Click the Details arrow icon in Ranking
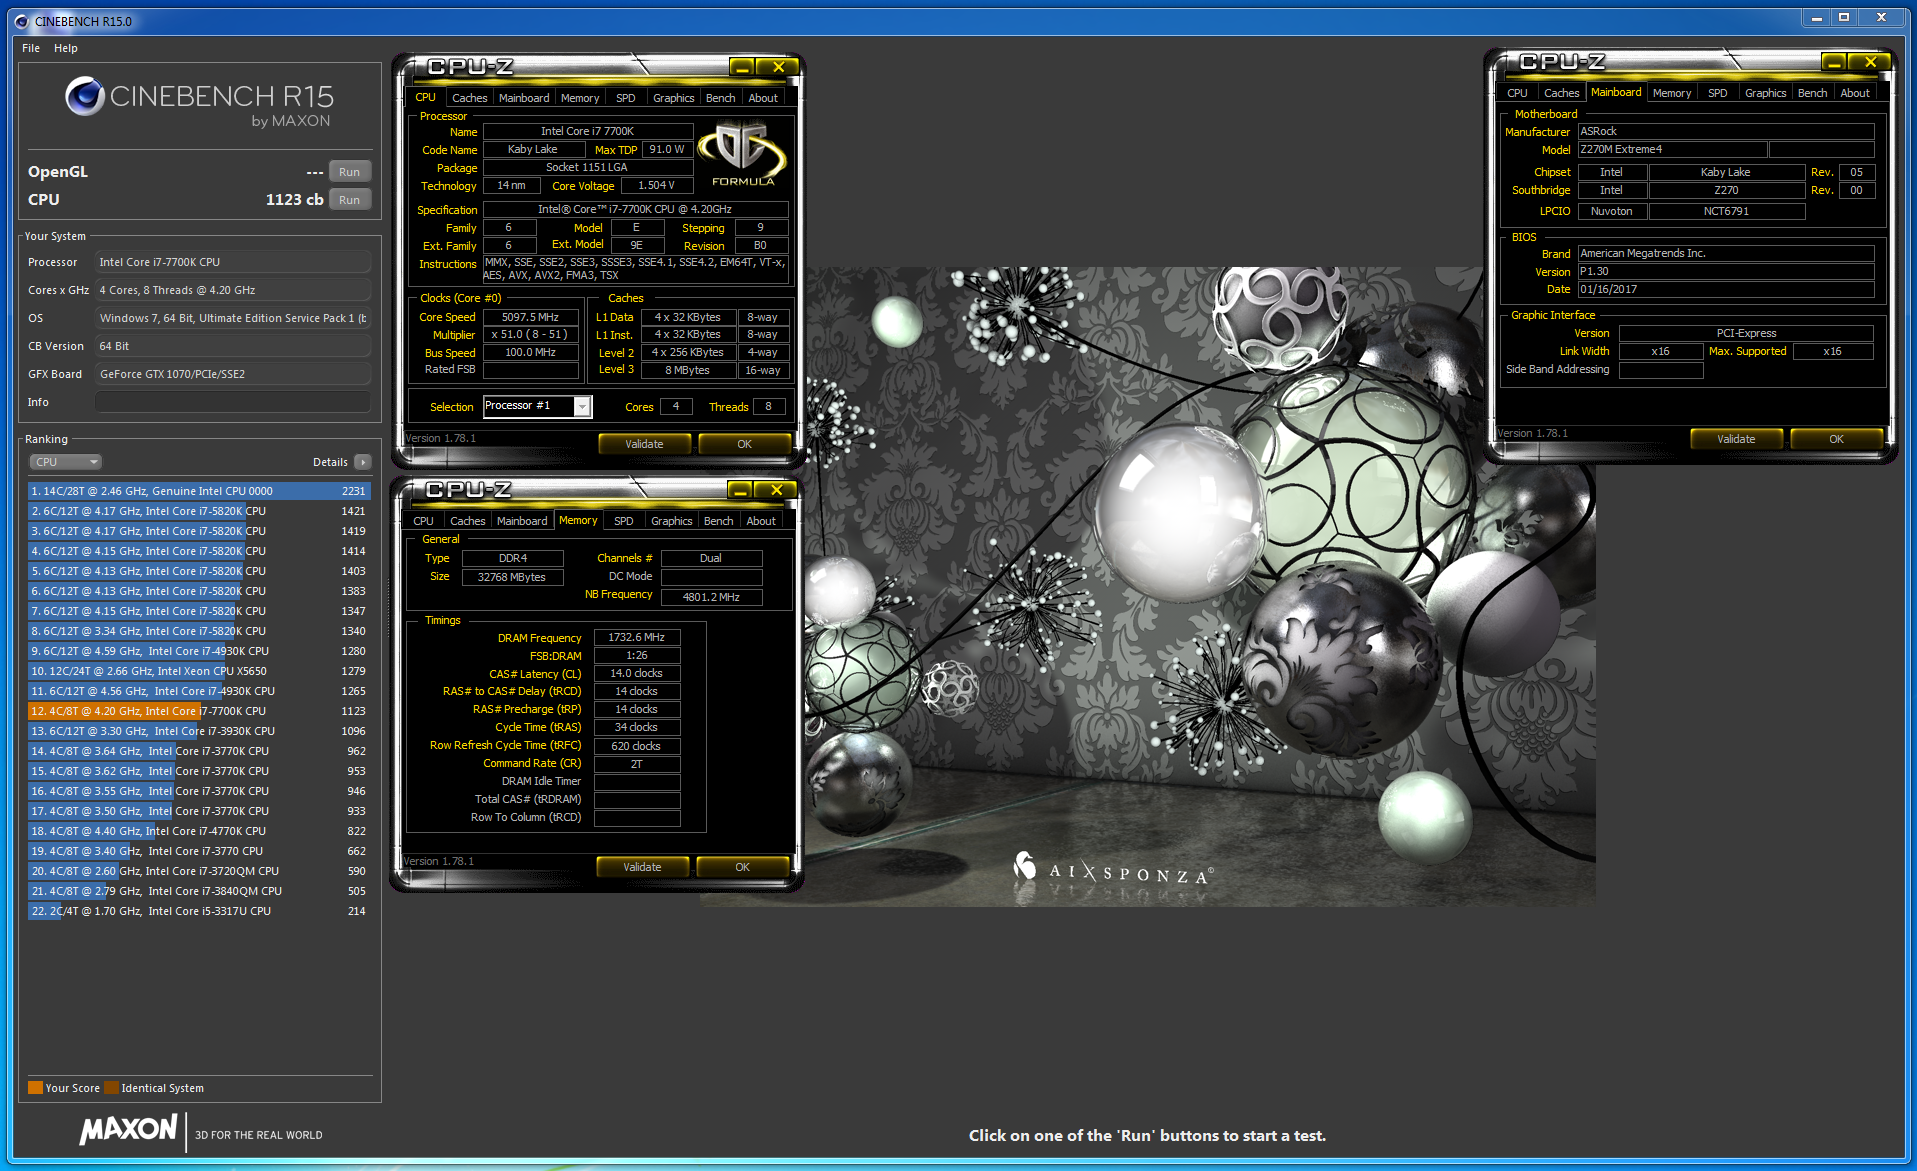The image size is (1917, 1171). 363,462
